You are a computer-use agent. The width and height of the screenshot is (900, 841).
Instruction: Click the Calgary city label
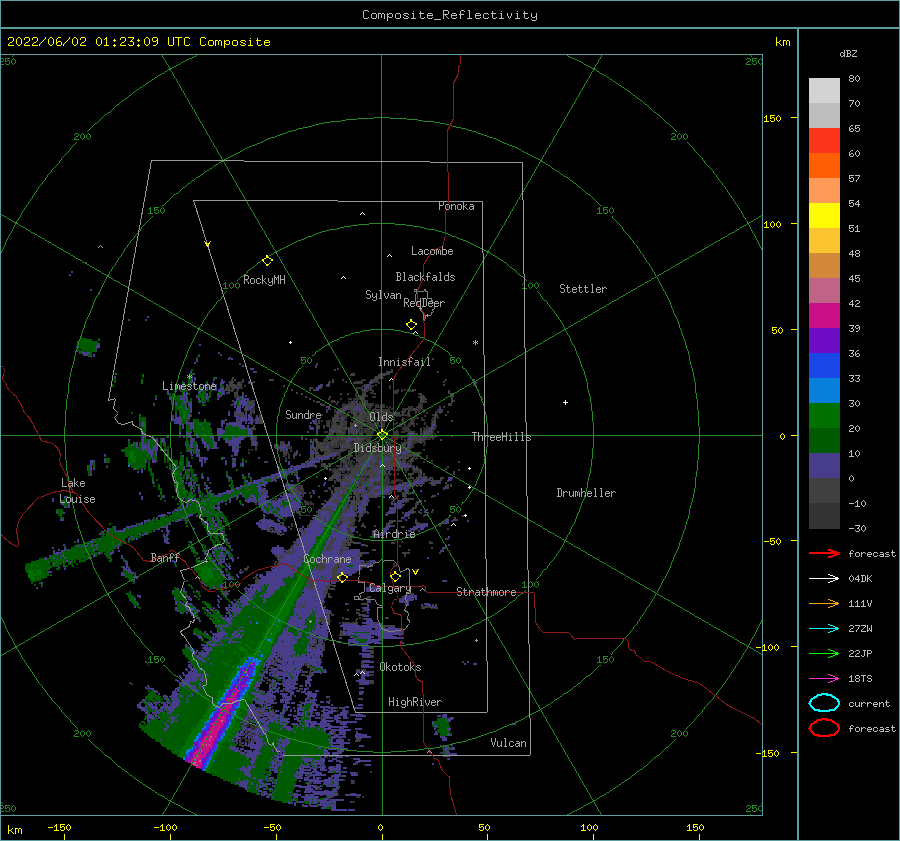click(x=390, y=588)
